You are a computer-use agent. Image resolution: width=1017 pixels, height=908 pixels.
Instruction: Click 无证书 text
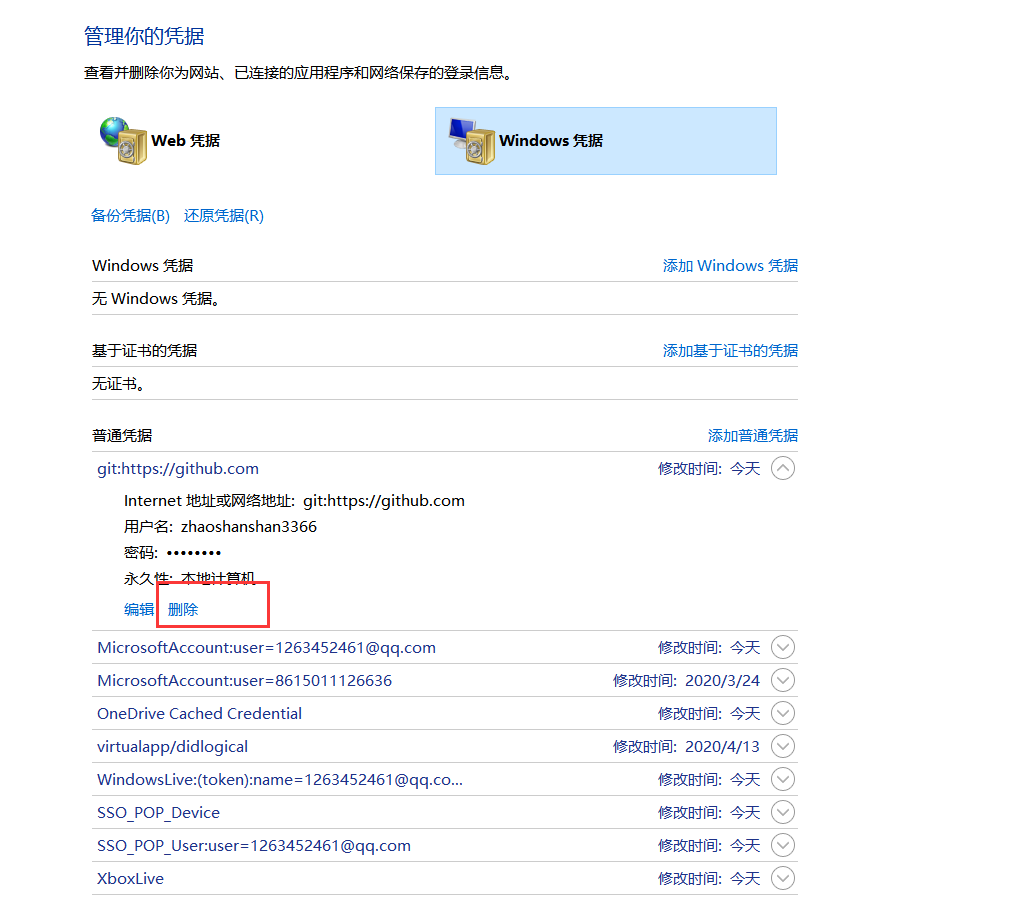coord(118,384)
